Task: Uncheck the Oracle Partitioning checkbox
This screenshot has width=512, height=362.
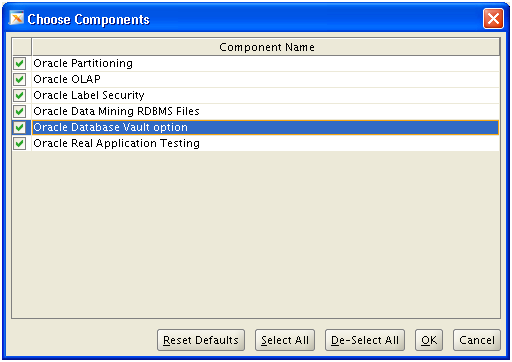Action: [x=20, y=63]
